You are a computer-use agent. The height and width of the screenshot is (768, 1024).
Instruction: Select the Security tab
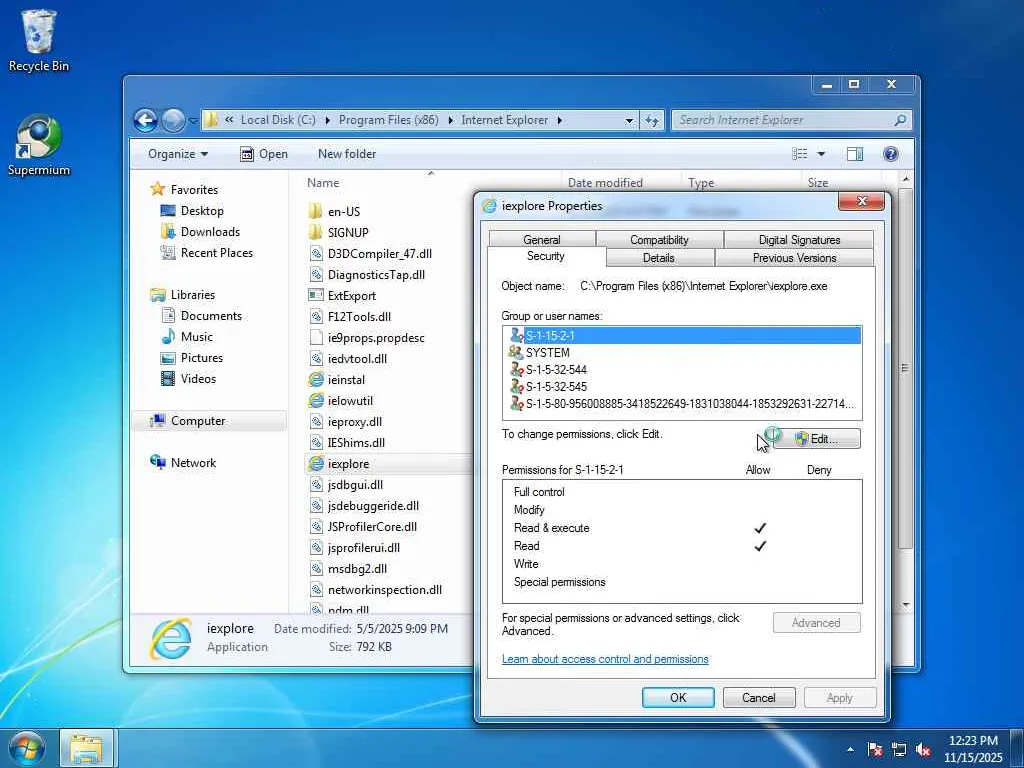[545, 256]
